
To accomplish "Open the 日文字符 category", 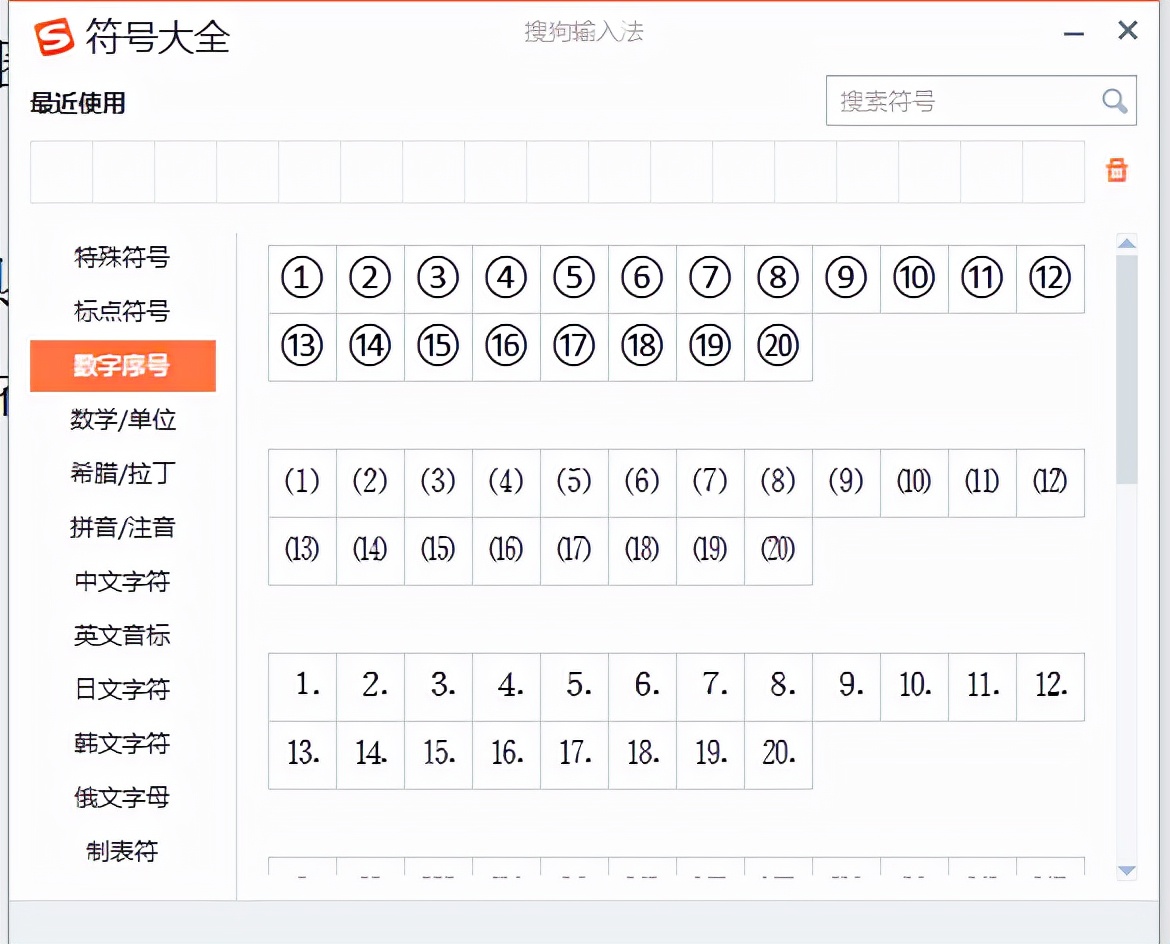I will [121, 689].
